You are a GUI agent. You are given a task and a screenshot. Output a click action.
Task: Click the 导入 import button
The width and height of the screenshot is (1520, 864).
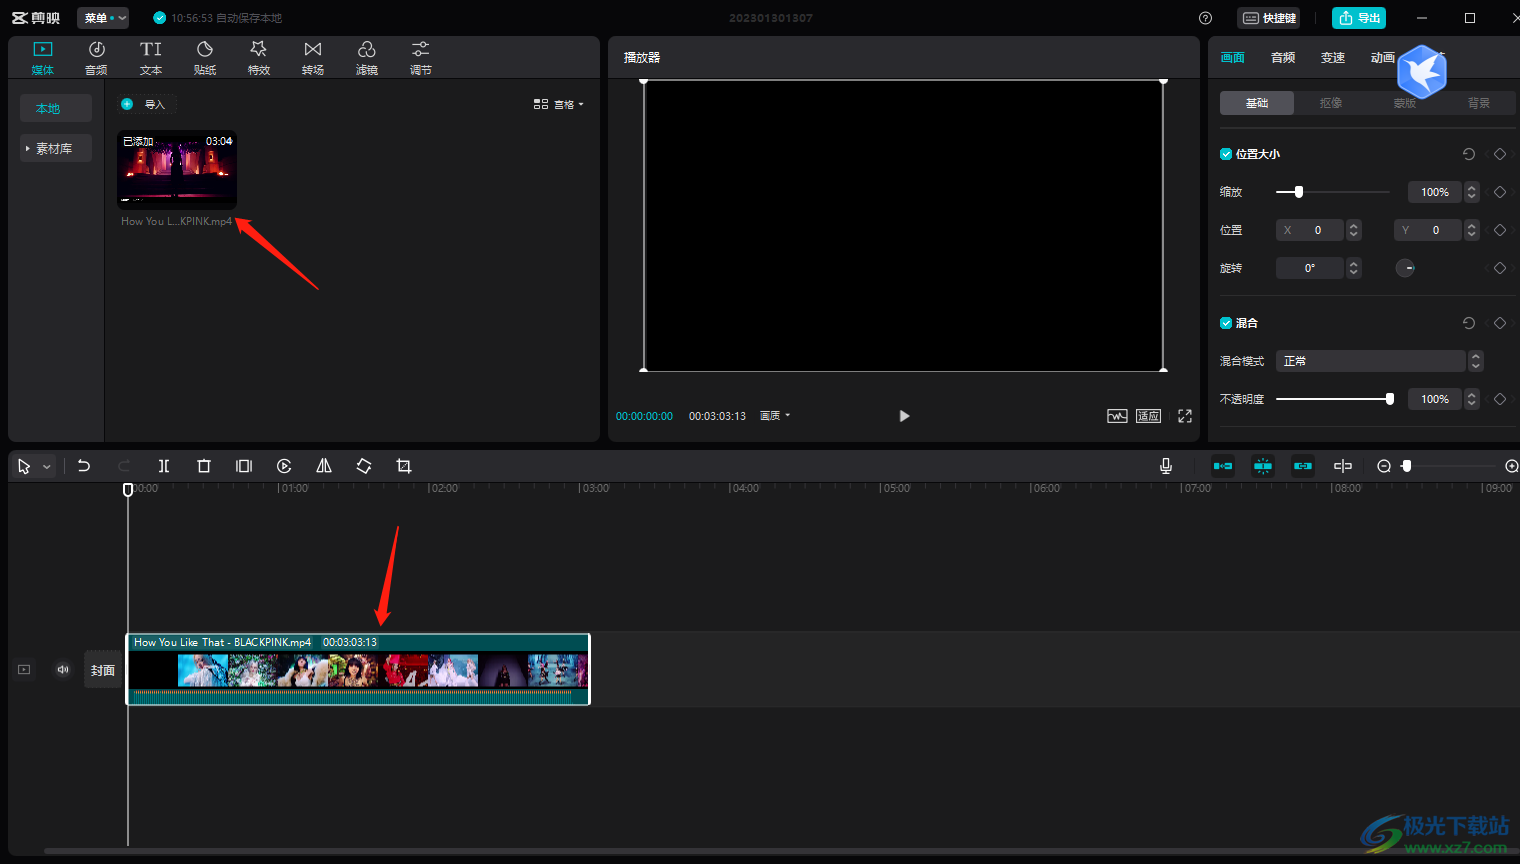tap(144, 104)
